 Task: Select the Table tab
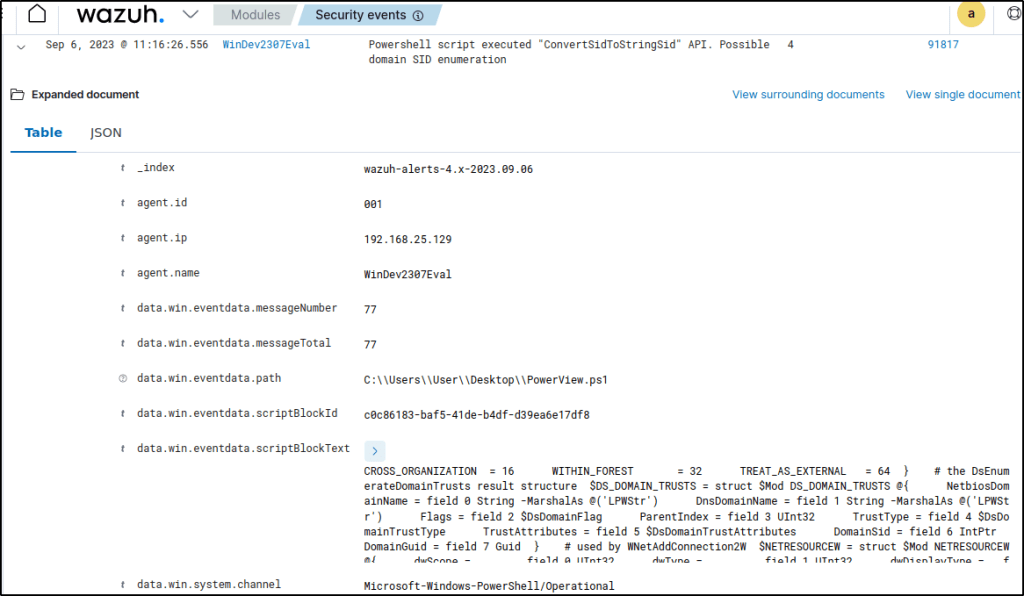[43, 133]
